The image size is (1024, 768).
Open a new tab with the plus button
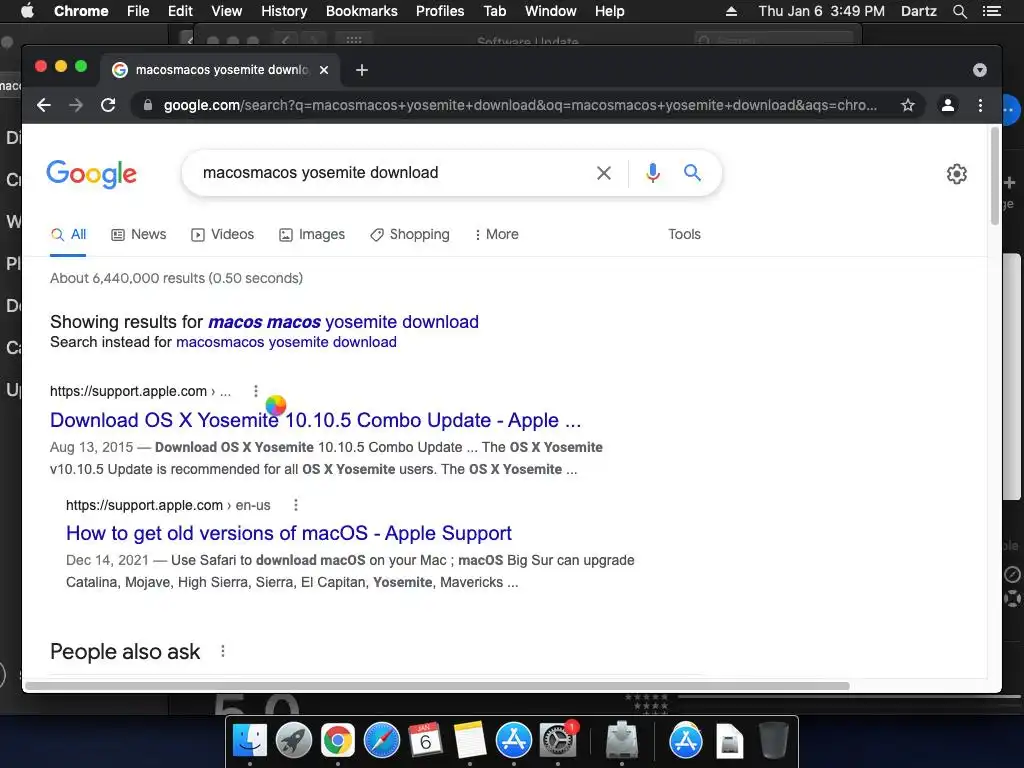point(362,70)
